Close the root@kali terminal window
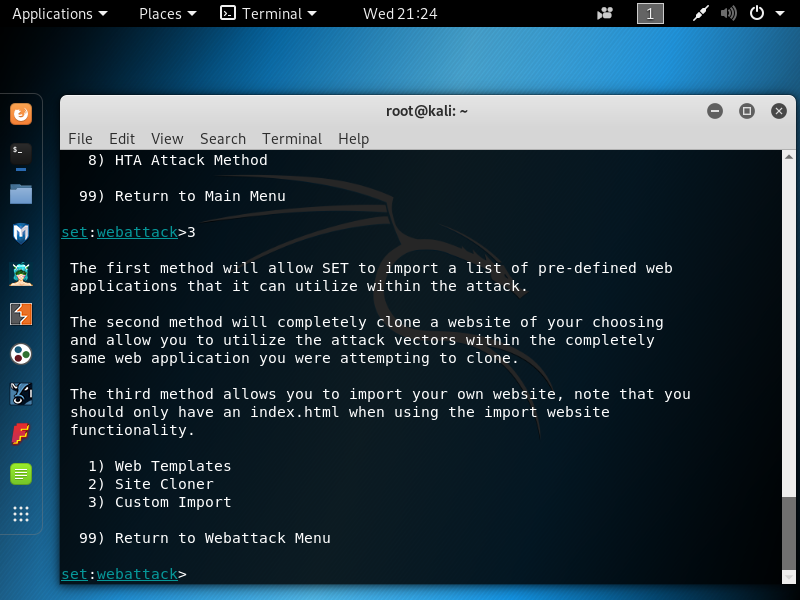The image size is (800, 600). point(779,111)
